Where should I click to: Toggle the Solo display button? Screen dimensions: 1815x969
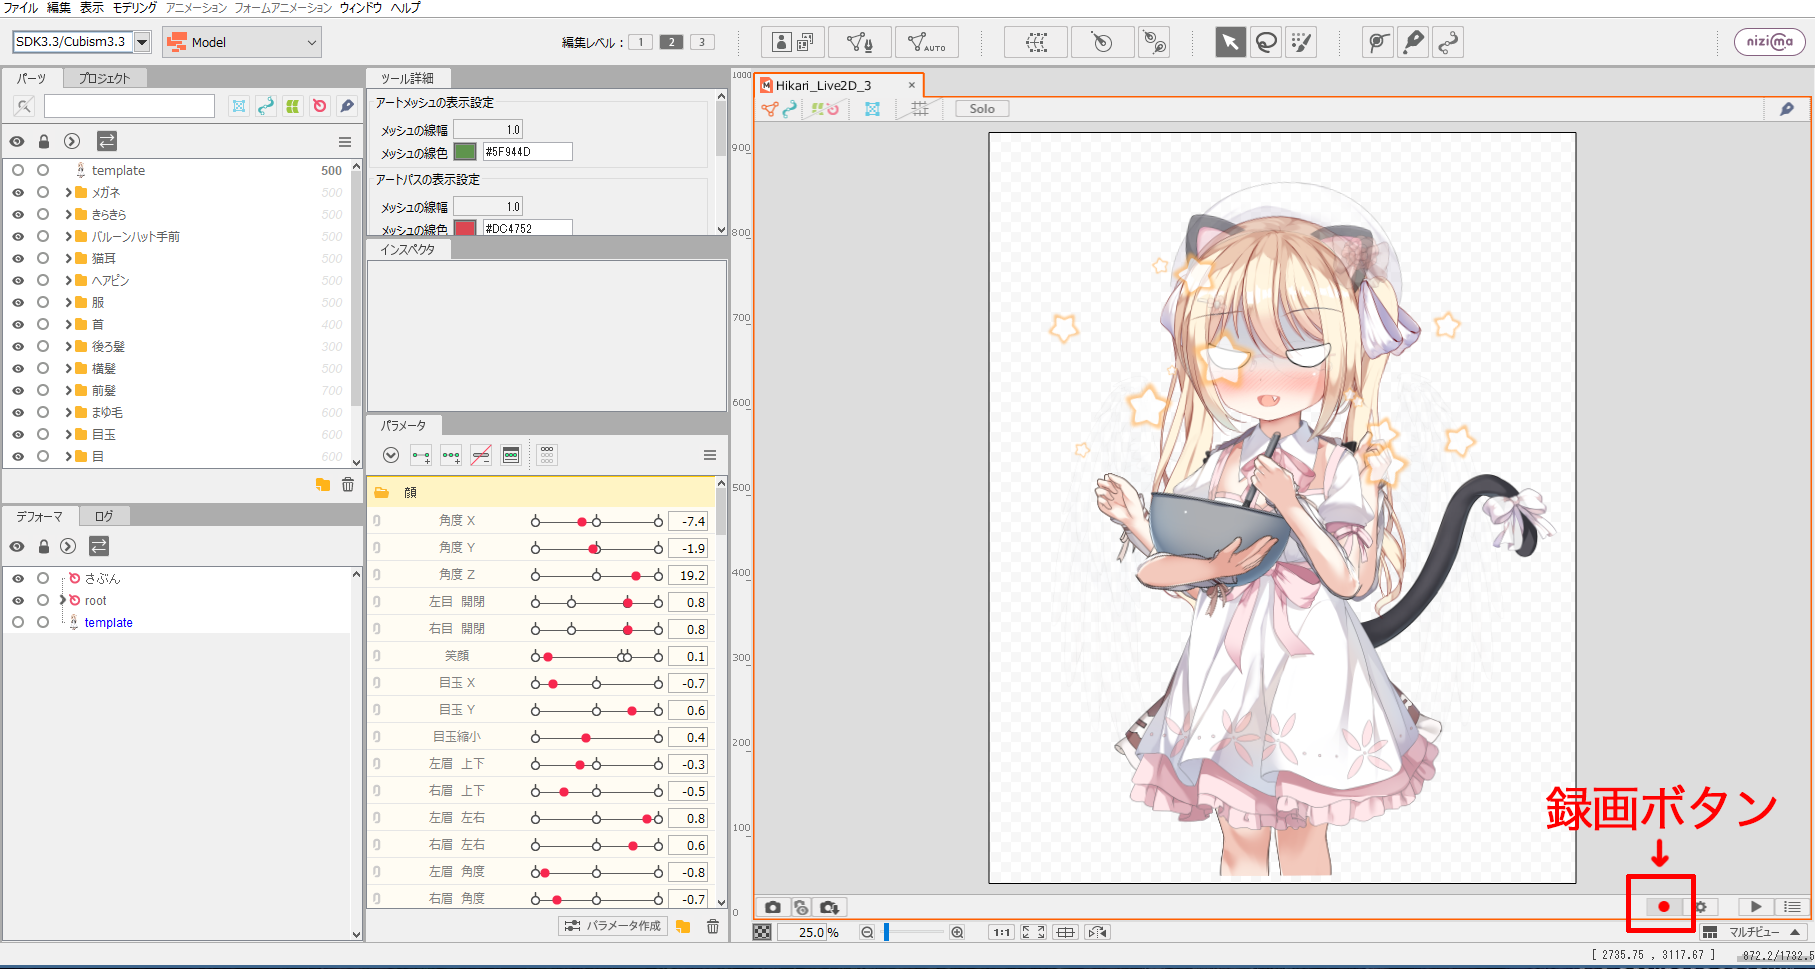pos(982,109)
